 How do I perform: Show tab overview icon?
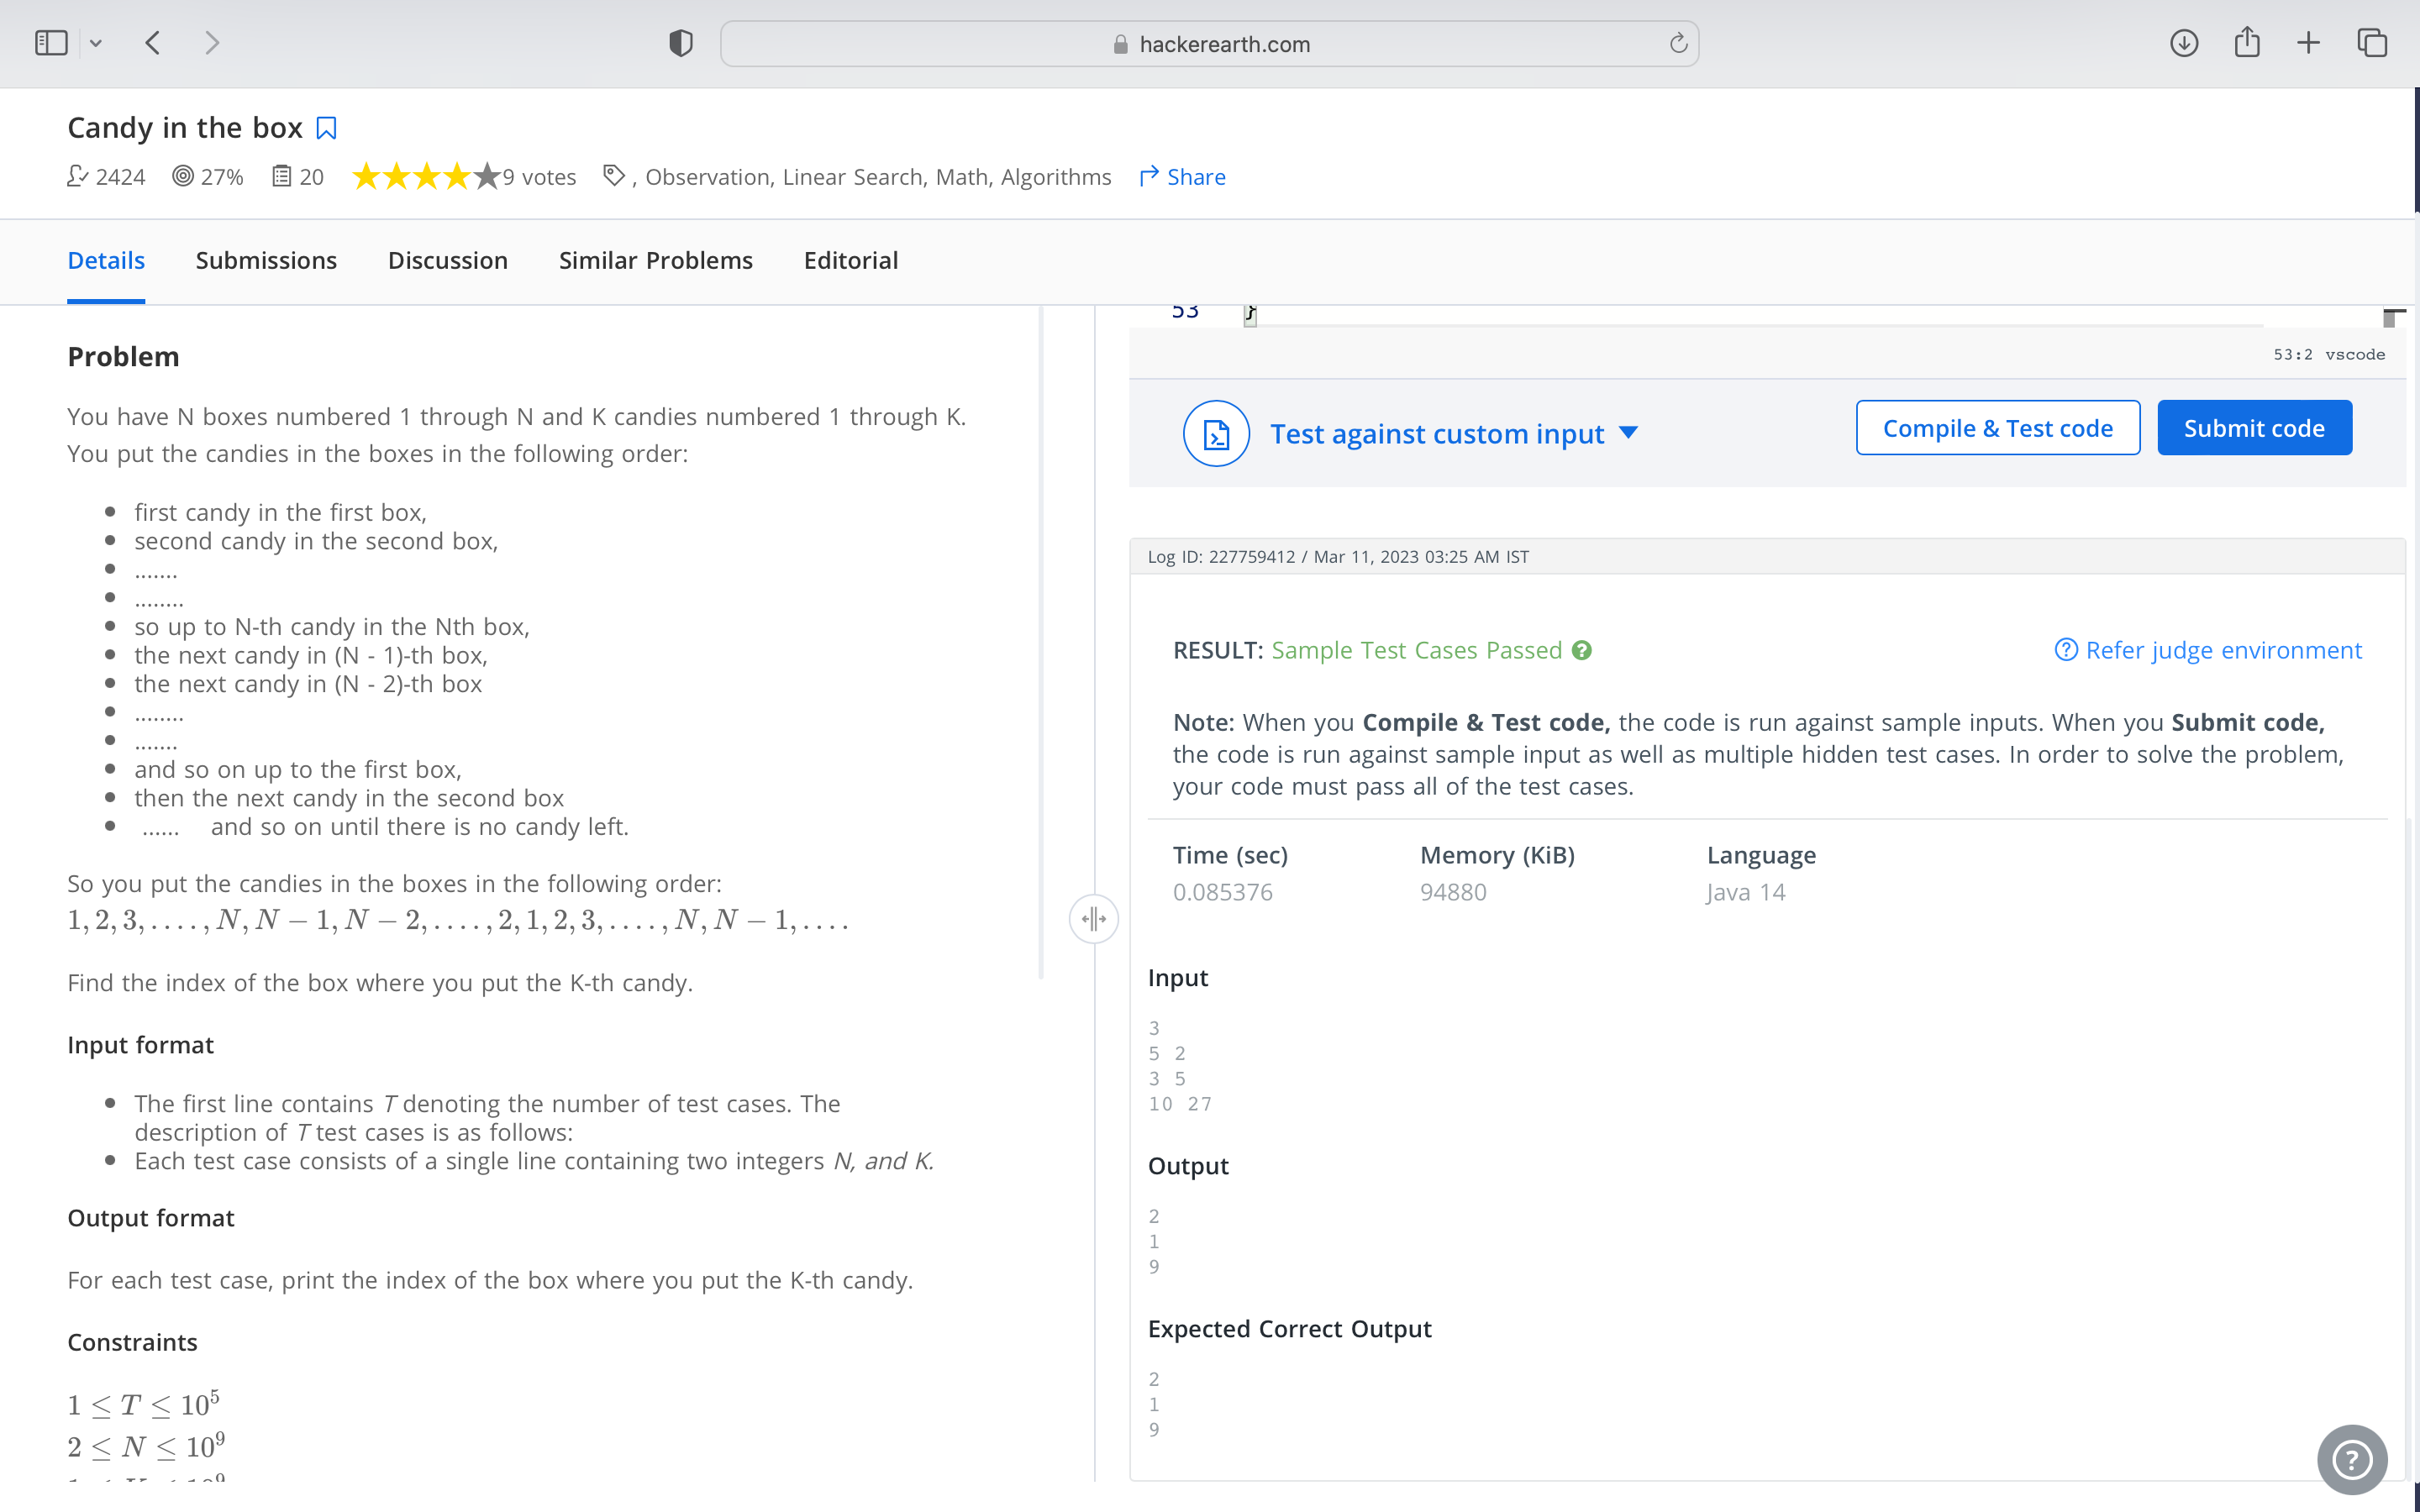(x=2372, y=43)
